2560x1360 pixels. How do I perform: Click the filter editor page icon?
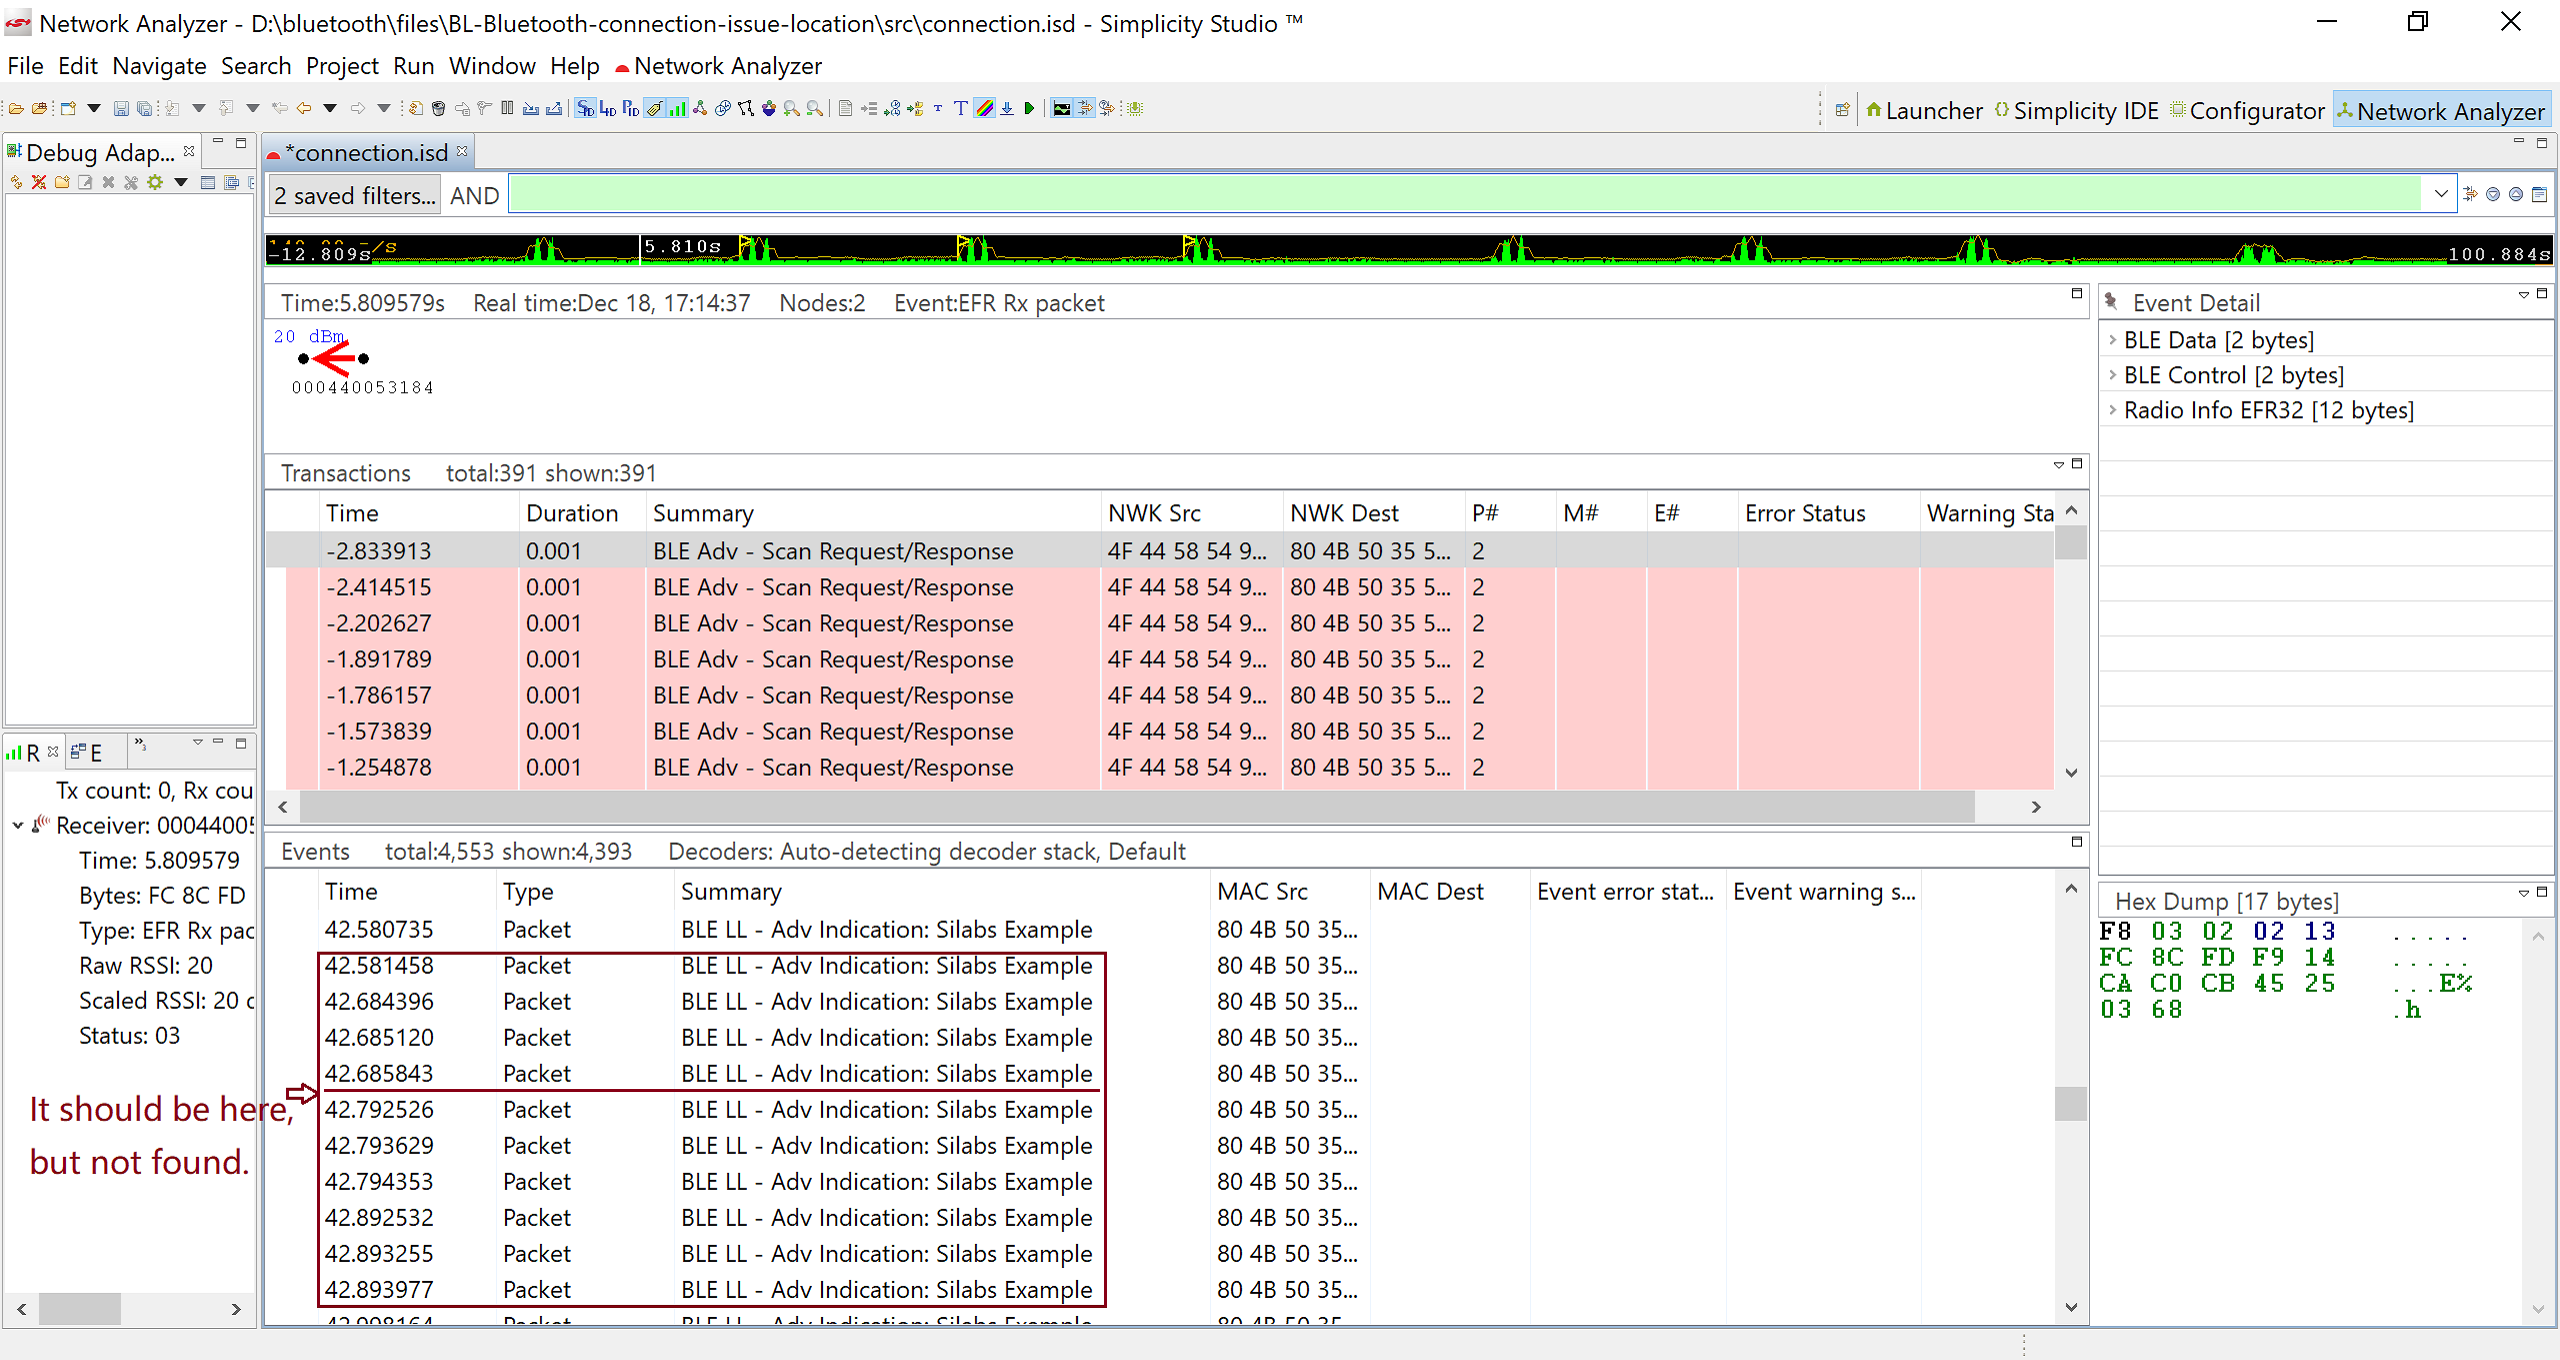click(x=2539, y=194)
